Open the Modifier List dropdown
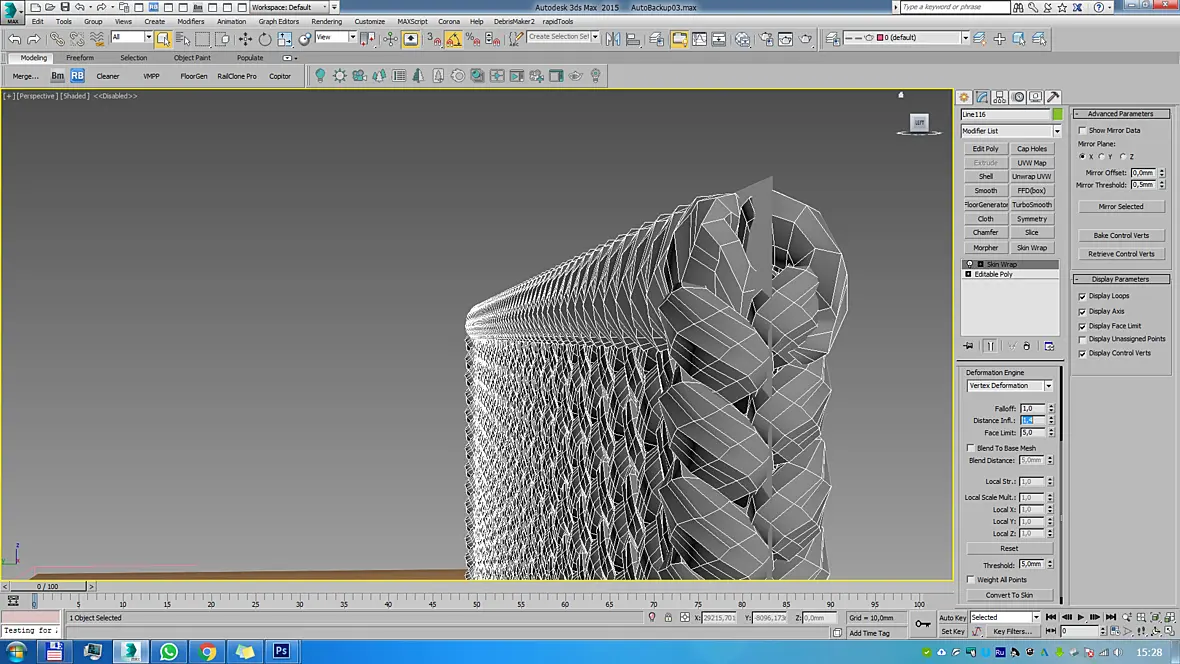Image resolution: width=1180 pixels, height=664 pixels. pyautogui.click(x=1011, y=131)
